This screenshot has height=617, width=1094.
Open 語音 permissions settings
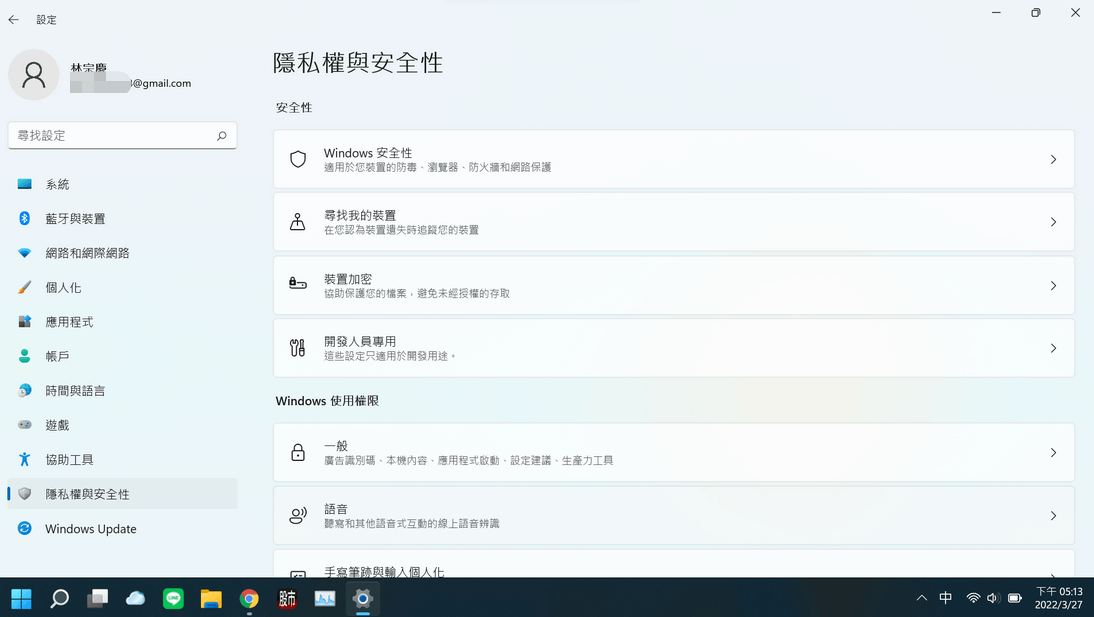point(673,516)
